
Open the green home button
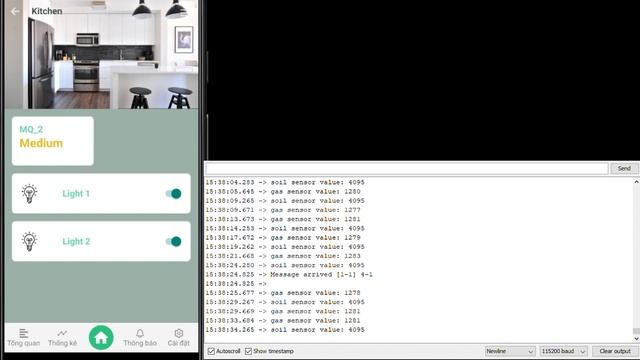pos(101,338)
